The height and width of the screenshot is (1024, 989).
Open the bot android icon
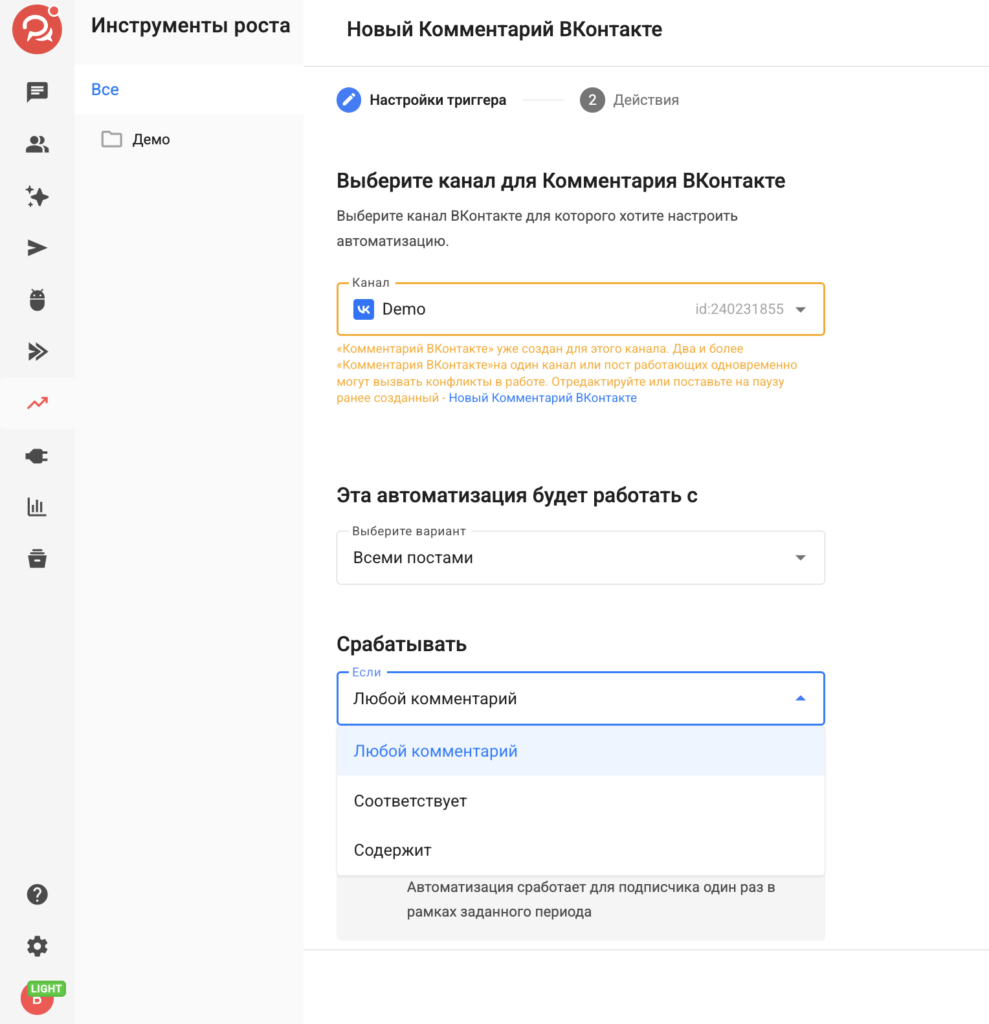pos(37,300)
